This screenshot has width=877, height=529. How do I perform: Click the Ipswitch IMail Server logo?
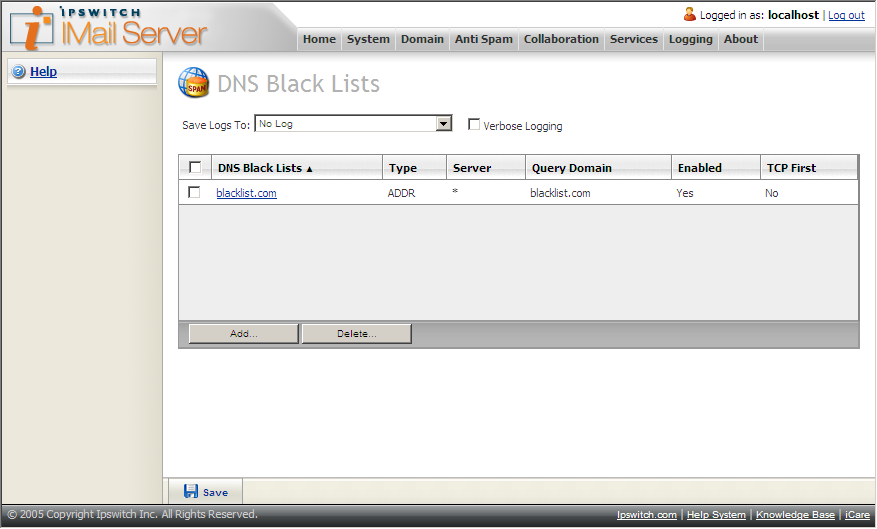pos(109,27)
